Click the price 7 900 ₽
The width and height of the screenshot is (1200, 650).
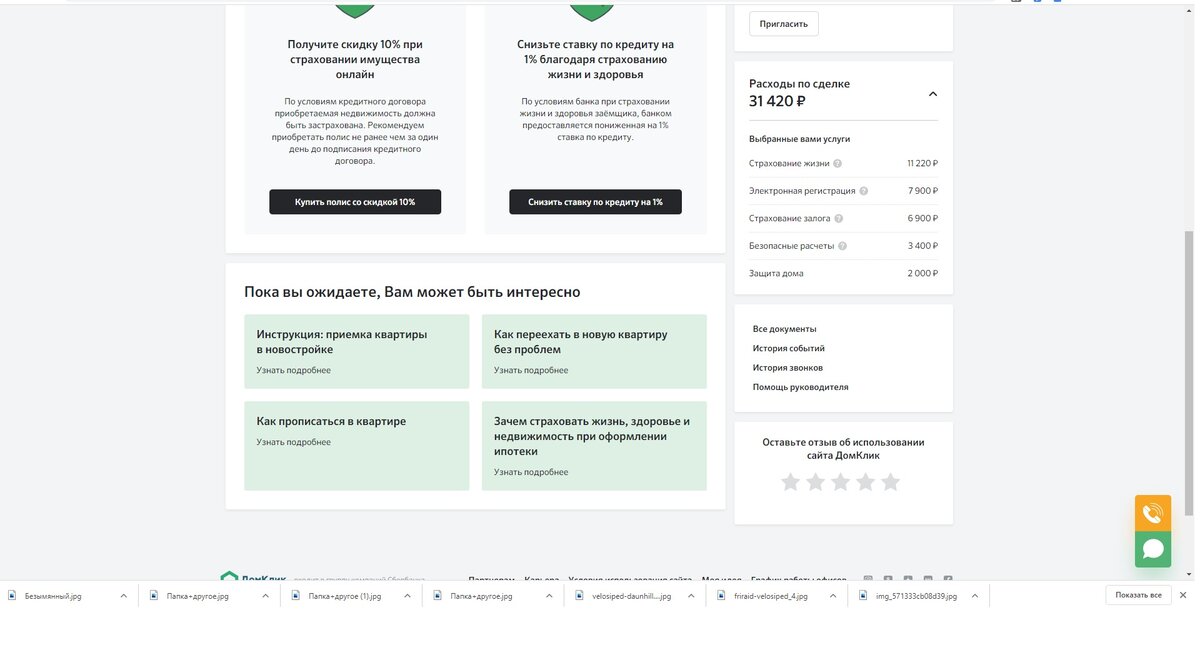923,190
